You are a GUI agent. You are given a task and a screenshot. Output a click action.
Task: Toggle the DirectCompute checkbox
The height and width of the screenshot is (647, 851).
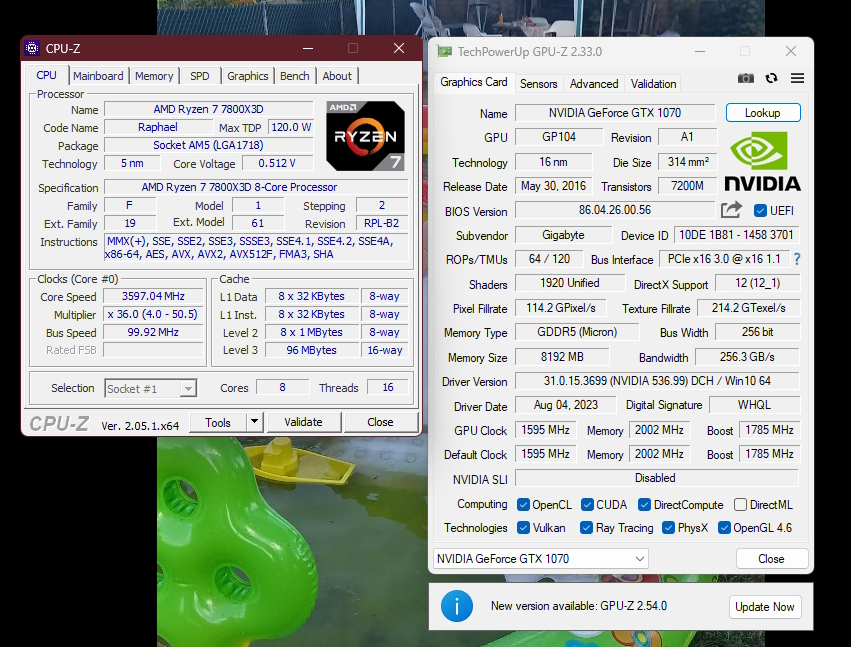coord(644,505)
